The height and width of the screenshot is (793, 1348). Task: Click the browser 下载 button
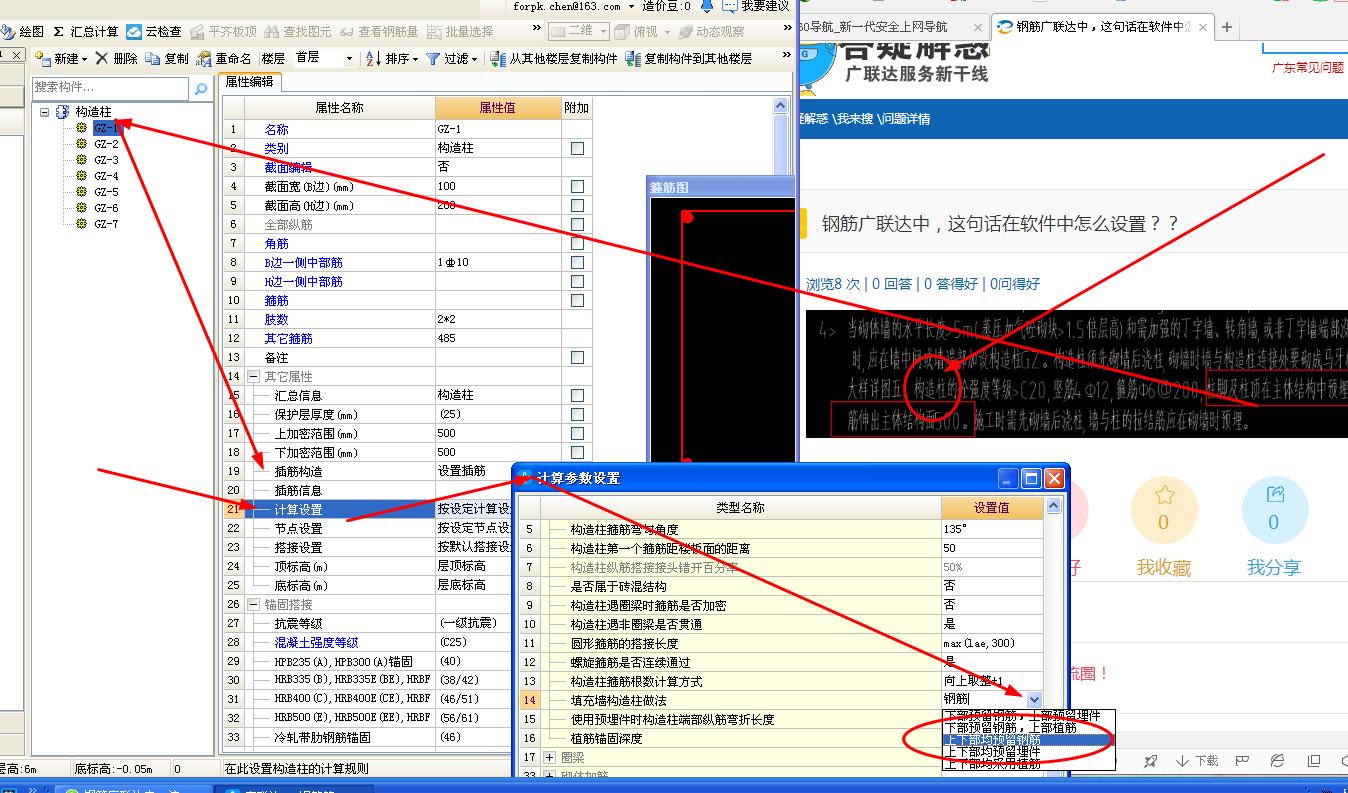pyautogui.click(x=1196, y=761)
